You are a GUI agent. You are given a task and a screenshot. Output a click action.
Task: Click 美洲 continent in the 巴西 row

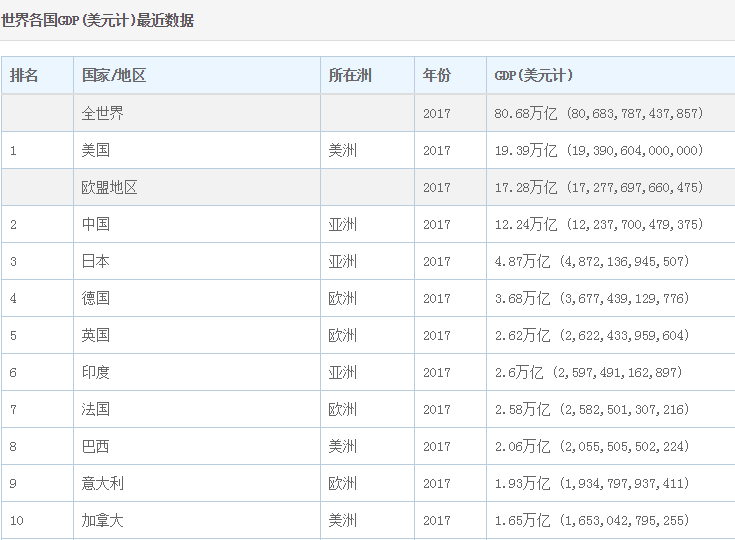coord(343,446)
